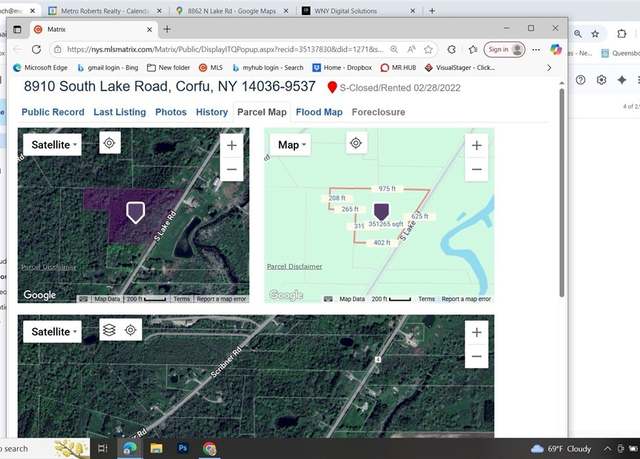Expand the hidden favorites bar items chevron
The image size is (640, 459).
[x=549, y=68]
